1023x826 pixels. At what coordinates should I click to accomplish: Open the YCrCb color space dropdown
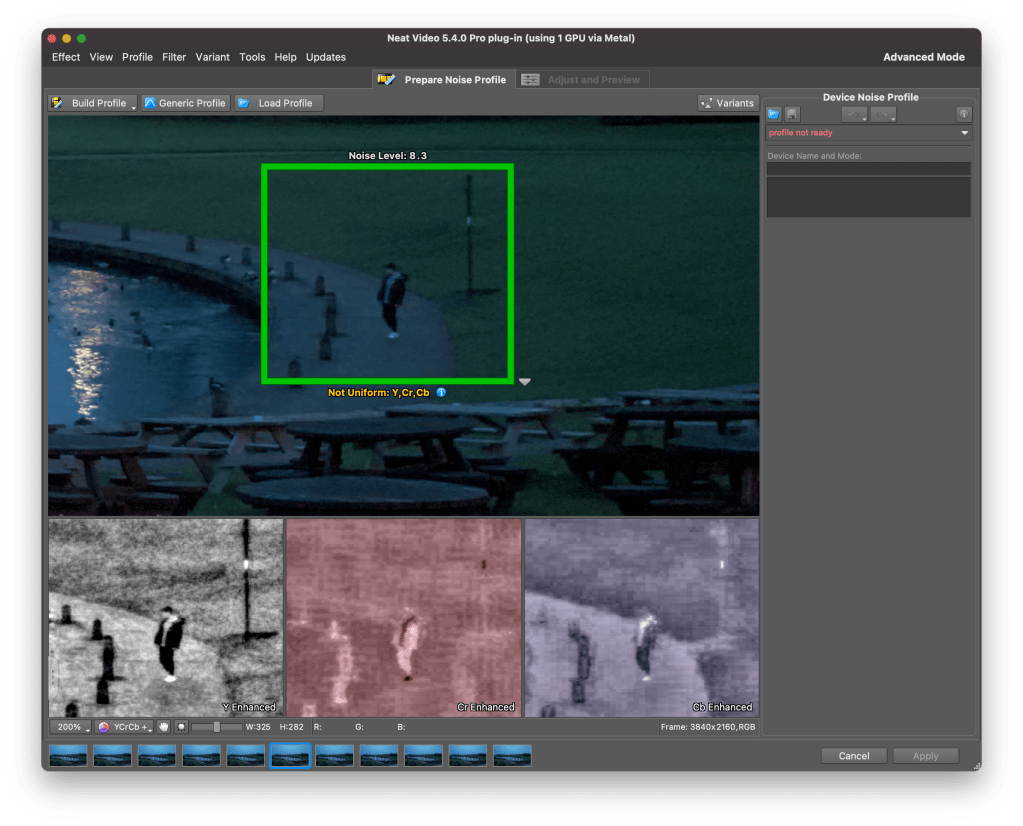(124, 727)
